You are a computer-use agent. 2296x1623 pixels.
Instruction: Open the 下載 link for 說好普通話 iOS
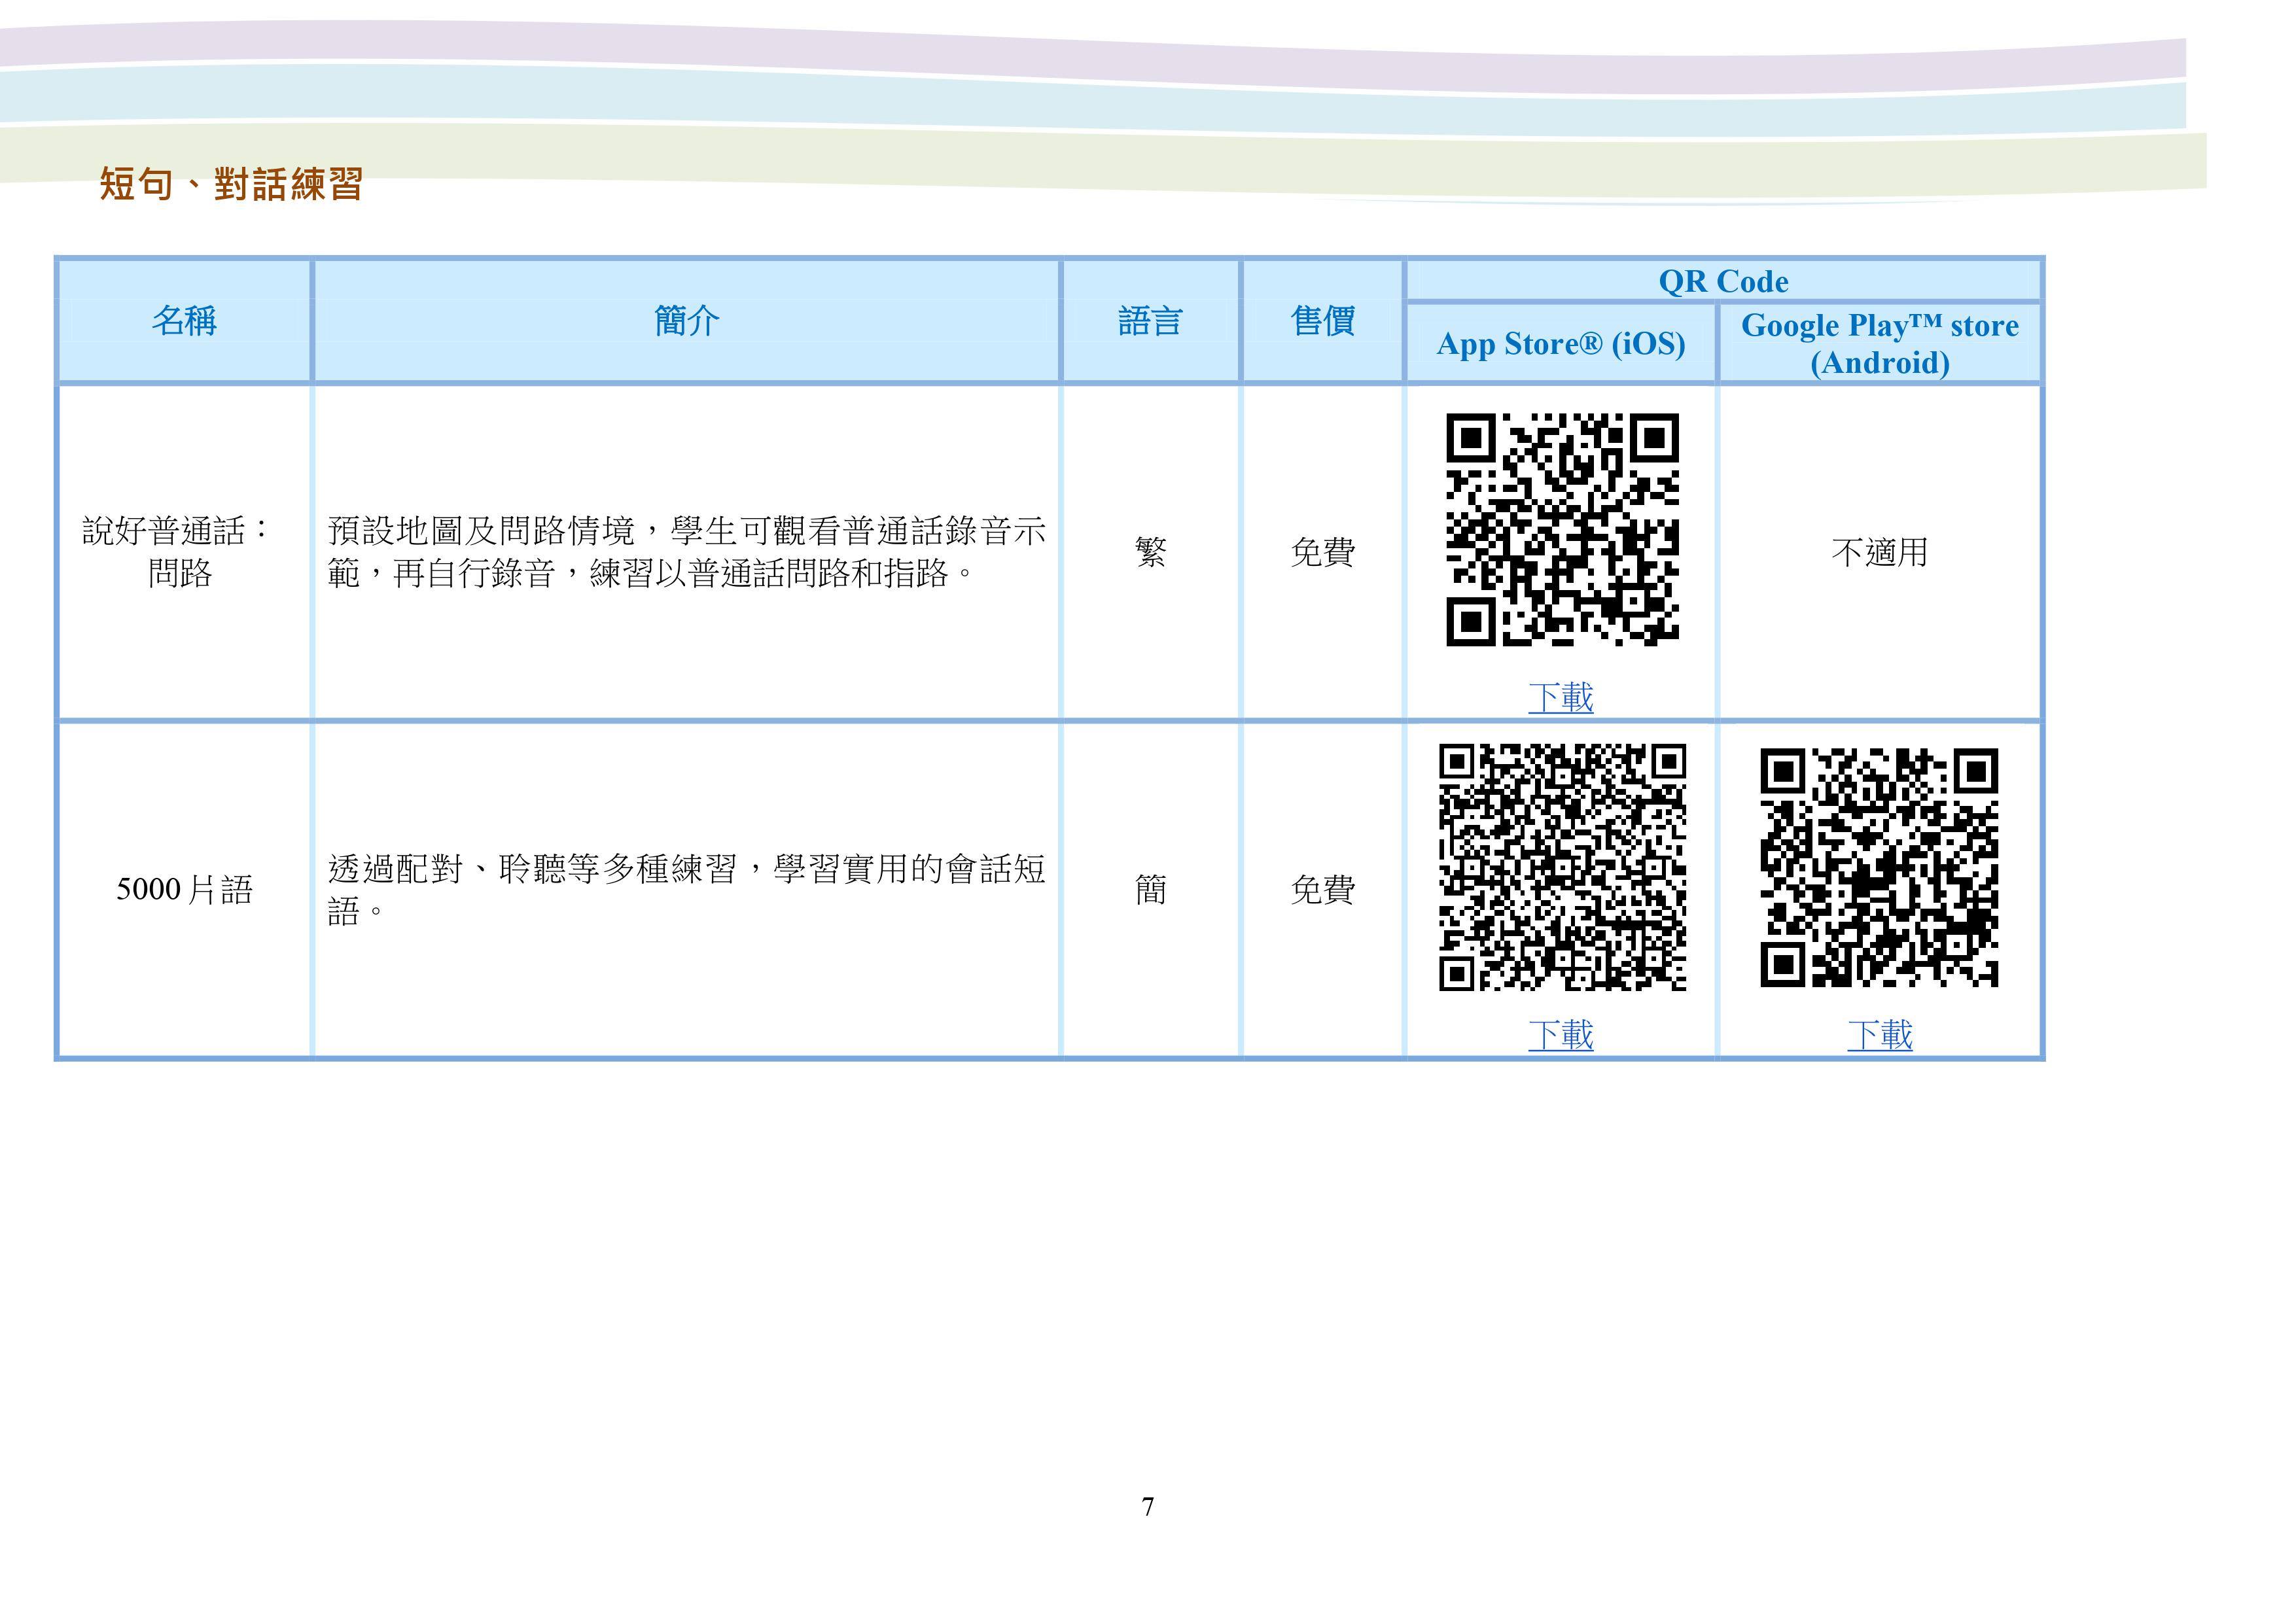click(1560, 697)
